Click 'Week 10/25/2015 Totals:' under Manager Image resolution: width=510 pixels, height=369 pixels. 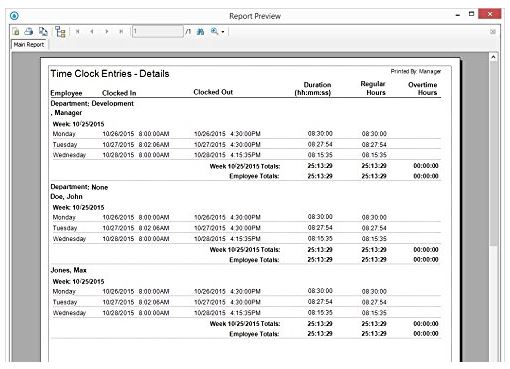pyautogui.click(x=245, y=166)
